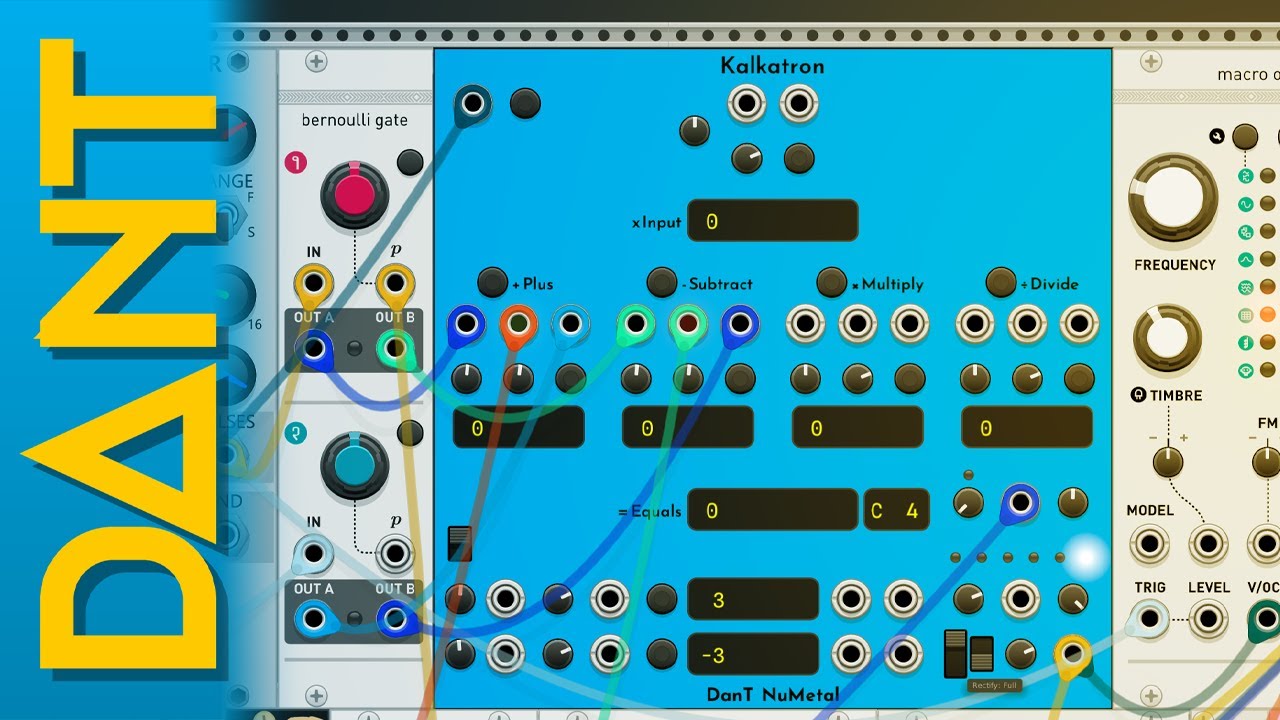1280x720 pixels.
Task: Click the LEVEL jack on macro oscillator
Action: (1208, 620)
